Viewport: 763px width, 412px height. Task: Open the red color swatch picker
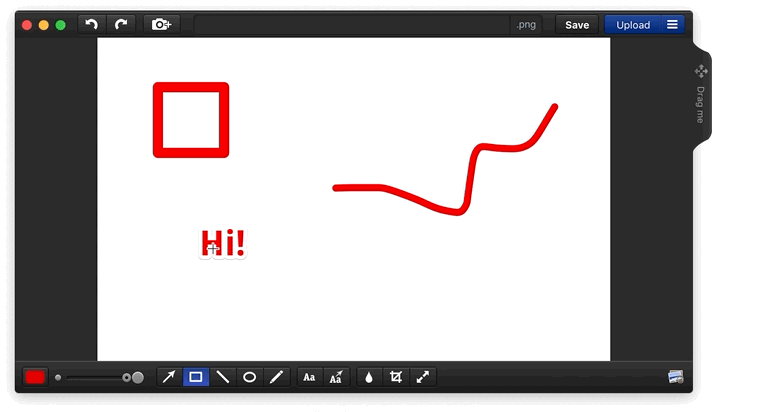point(35,377)
